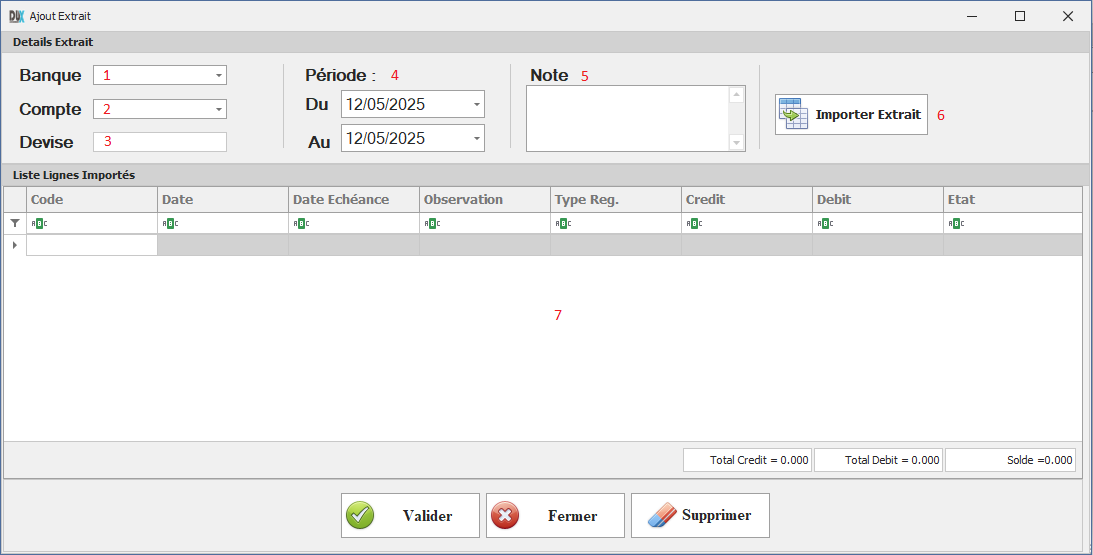Click the filter operator icon under Code column
The image size is (1093, 555).
39,224
